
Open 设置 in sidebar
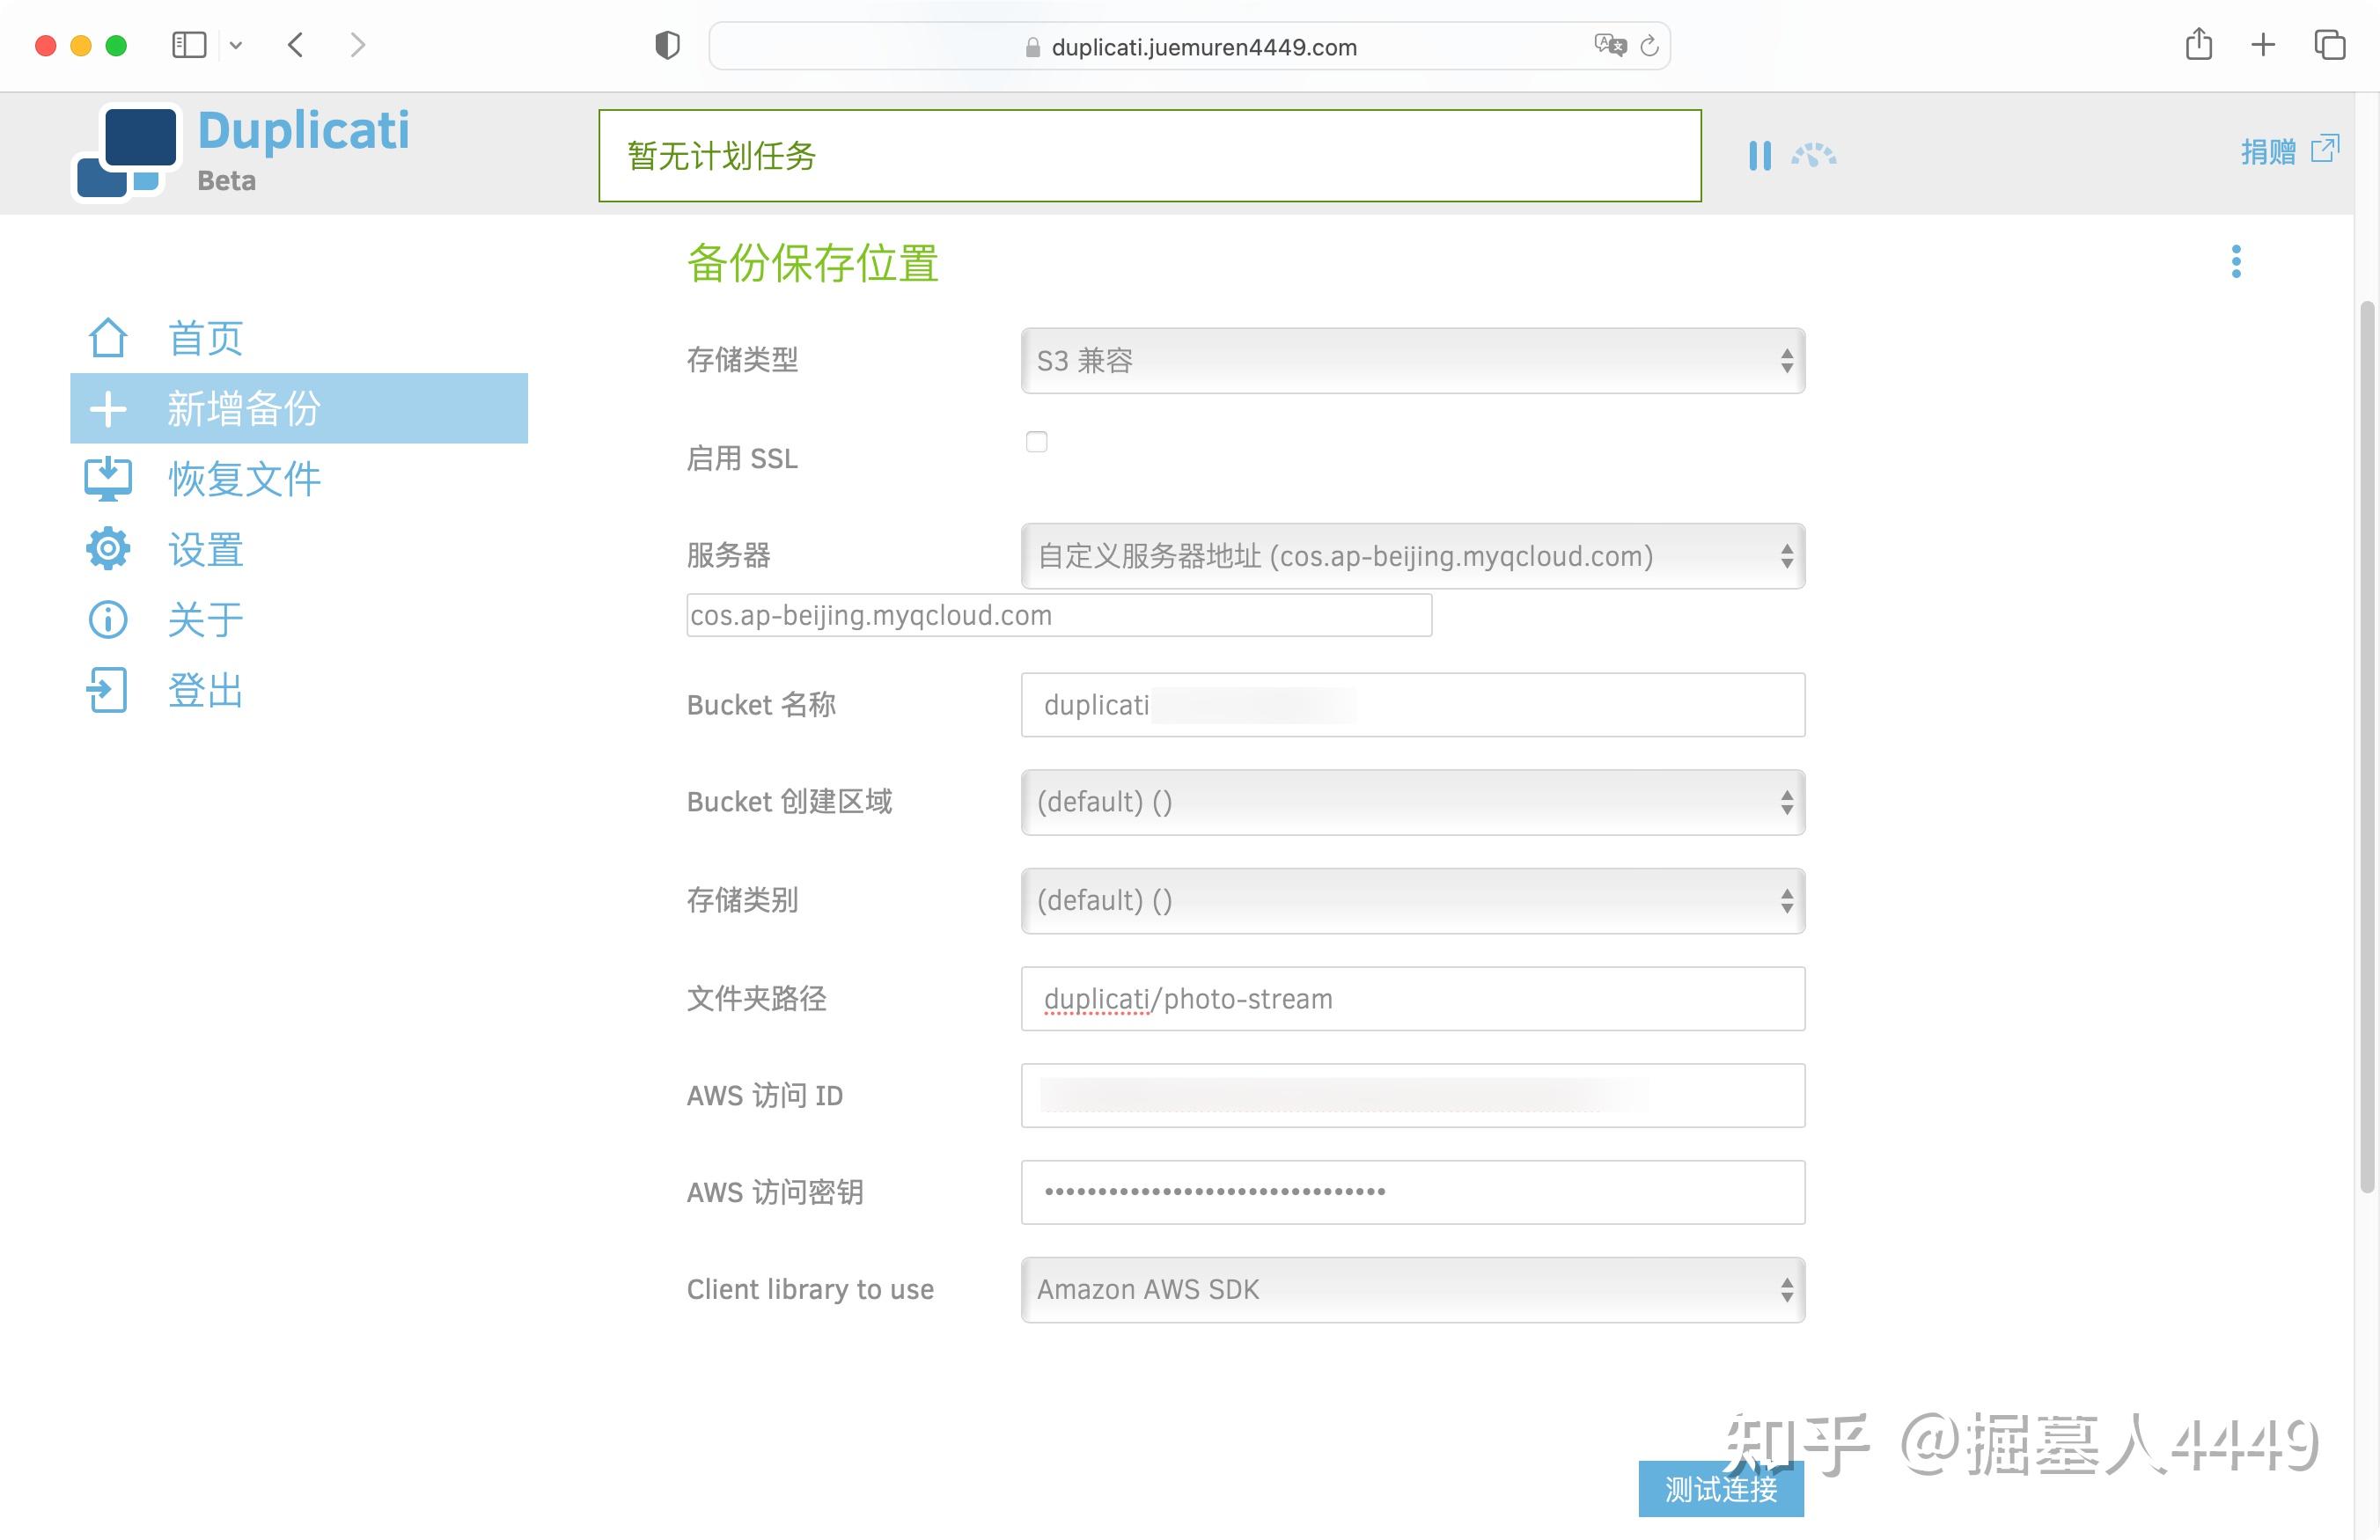click(x=205, y=550)
